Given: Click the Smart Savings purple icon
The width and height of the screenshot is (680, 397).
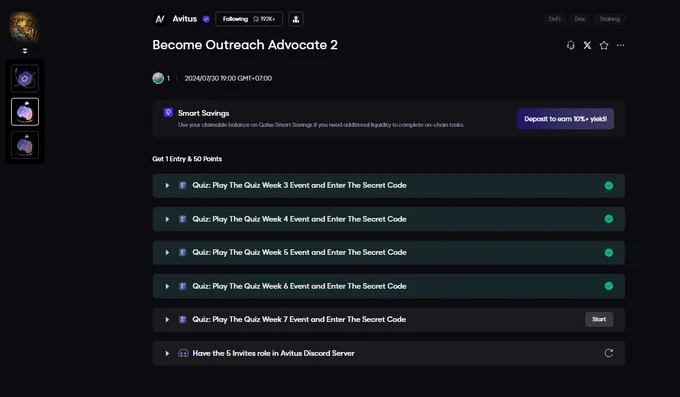Looking at the screenshot, I should (168, 112).
